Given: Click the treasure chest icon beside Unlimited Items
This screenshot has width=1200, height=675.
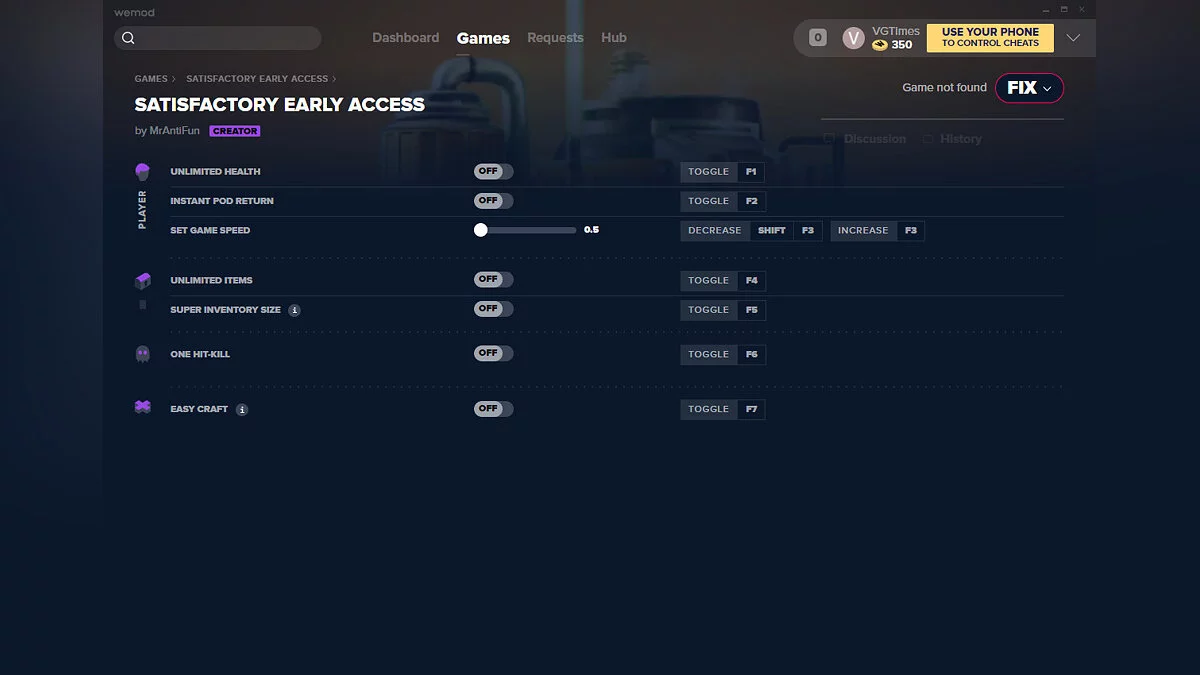Looking at the screenshot, I should click(x=142, y=280).
